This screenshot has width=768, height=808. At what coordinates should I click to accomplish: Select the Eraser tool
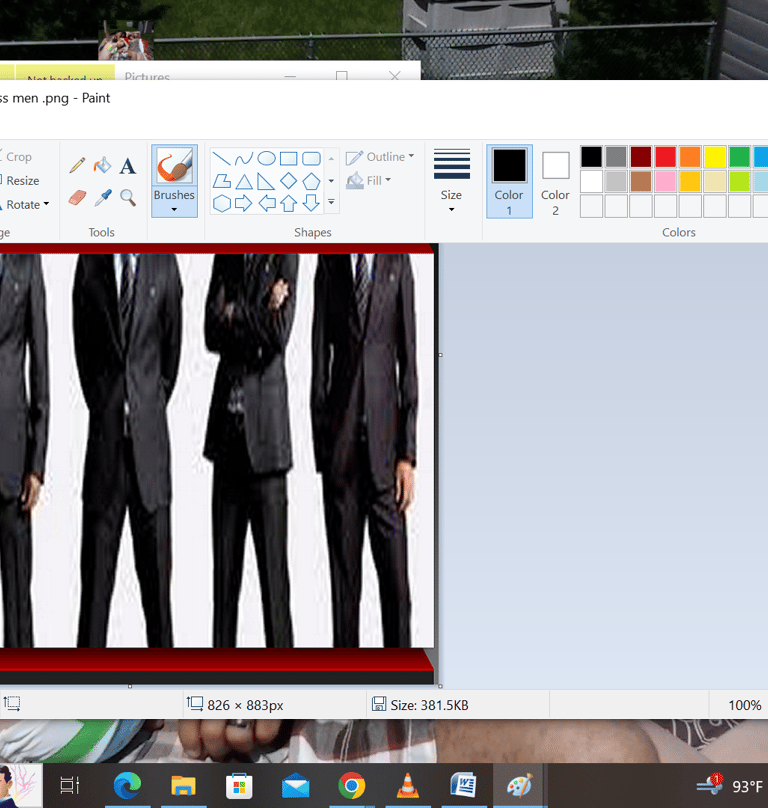coord(77,198)
